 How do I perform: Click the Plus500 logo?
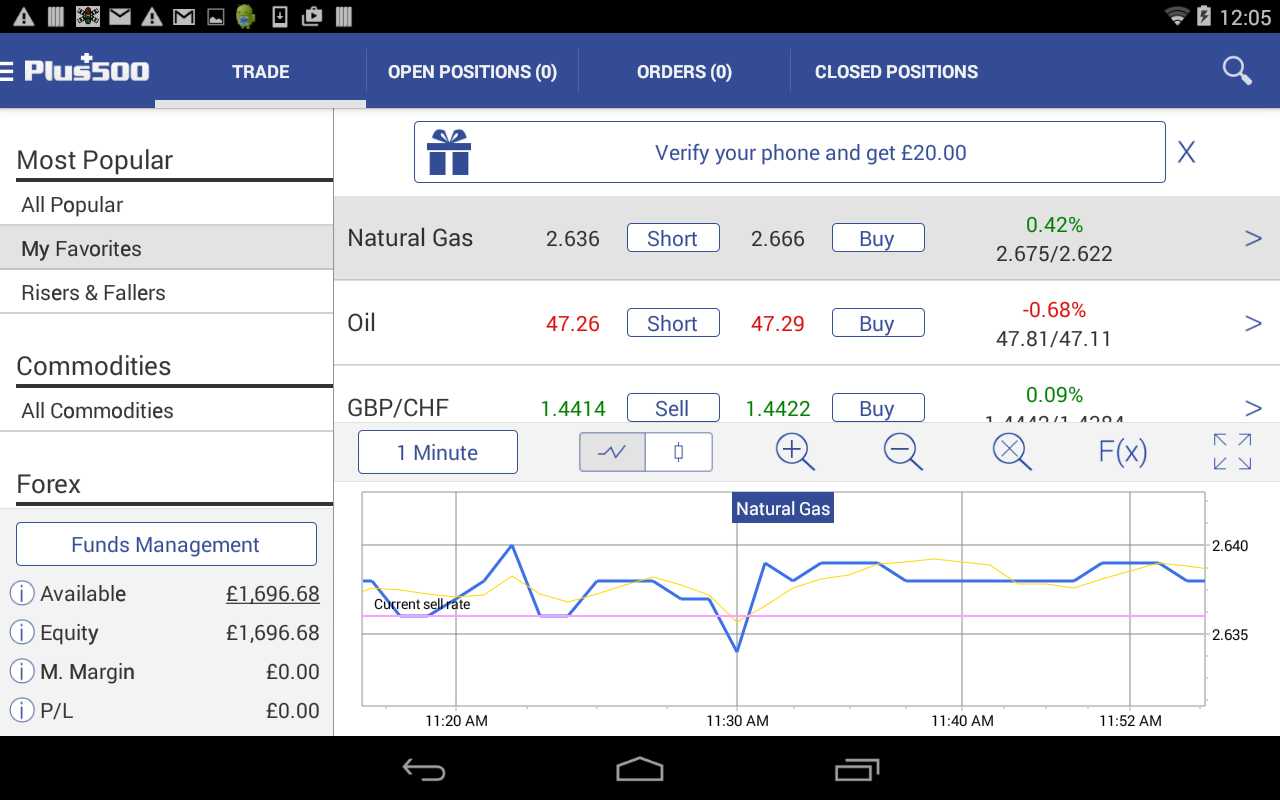tap(87, 70)
